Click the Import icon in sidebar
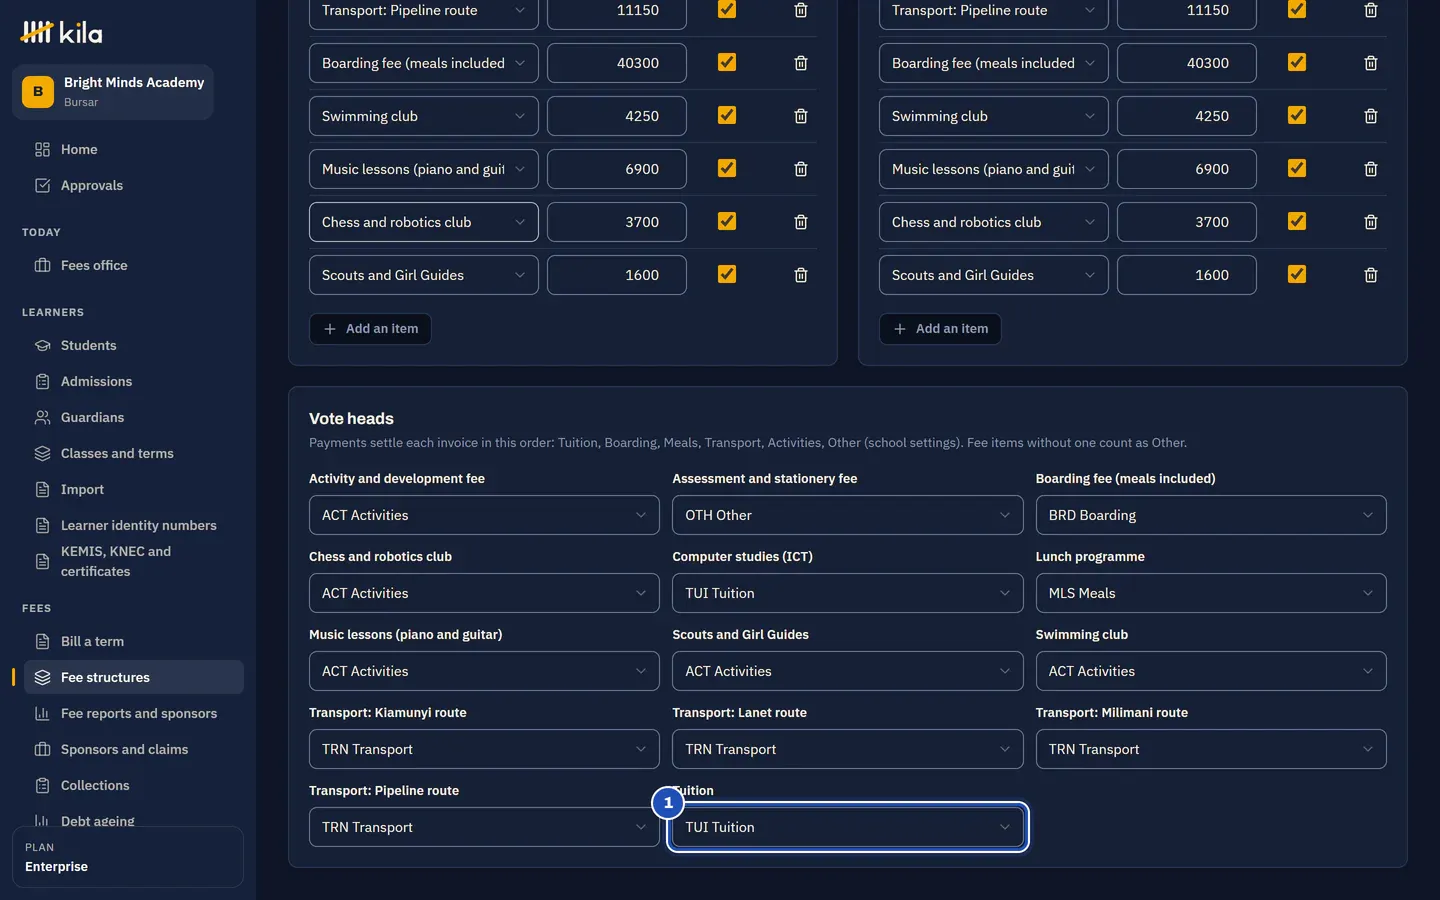This screenshot has height=900, width=1440. (42, 490)
